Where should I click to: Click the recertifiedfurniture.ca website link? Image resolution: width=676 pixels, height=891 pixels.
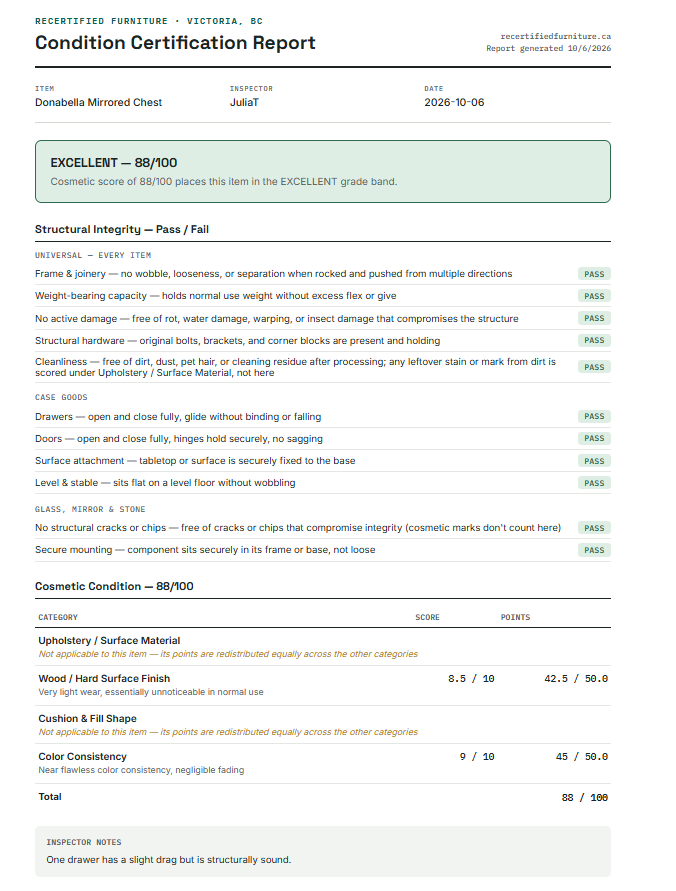click(556, 36)
